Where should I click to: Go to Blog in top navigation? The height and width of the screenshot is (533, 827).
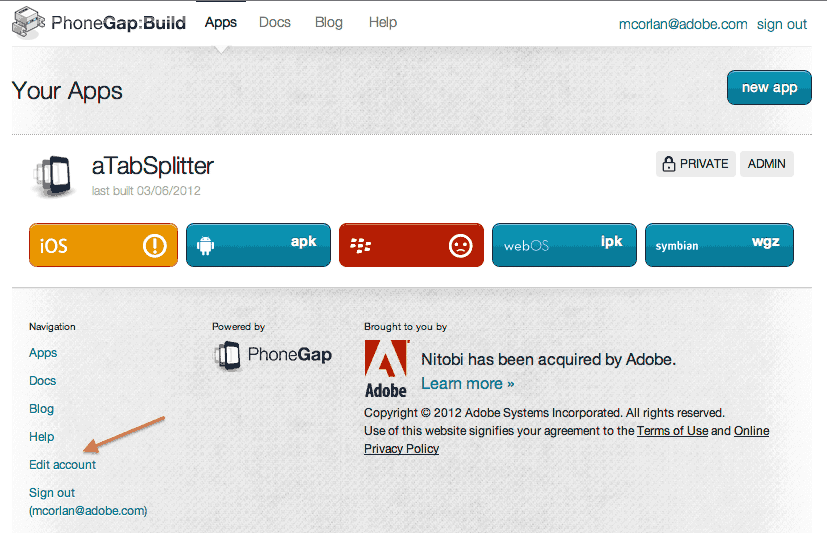pos(328,22)
